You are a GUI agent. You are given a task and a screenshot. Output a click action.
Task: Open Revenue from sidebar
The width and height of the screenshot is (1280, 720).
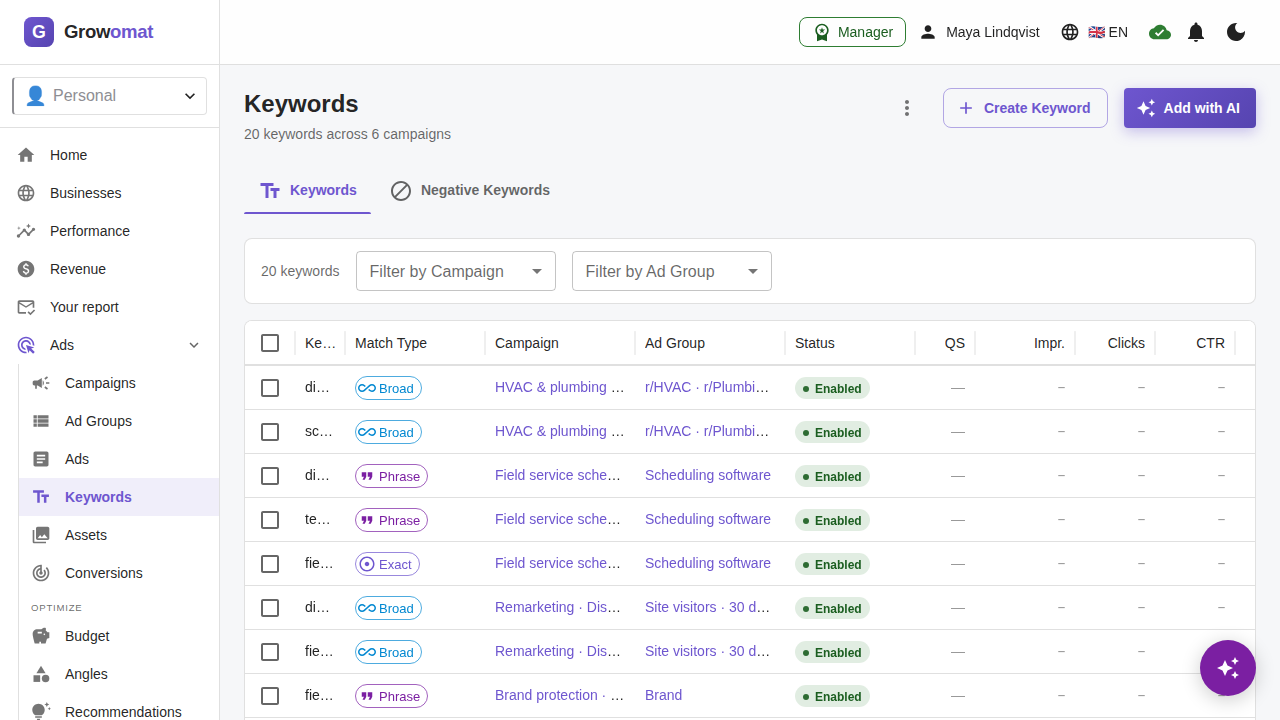coord(109,269)
